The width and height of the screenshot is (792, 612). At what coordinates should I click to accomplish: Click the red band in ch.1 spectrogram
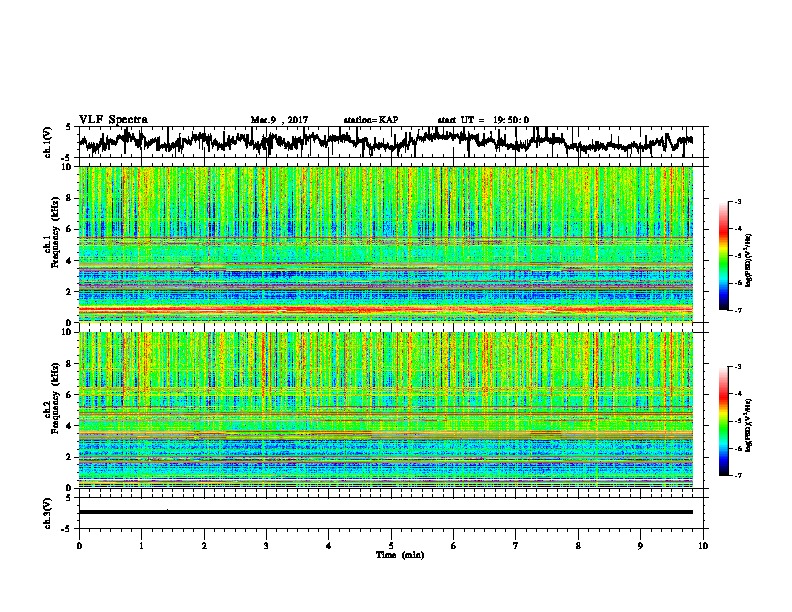385,309
